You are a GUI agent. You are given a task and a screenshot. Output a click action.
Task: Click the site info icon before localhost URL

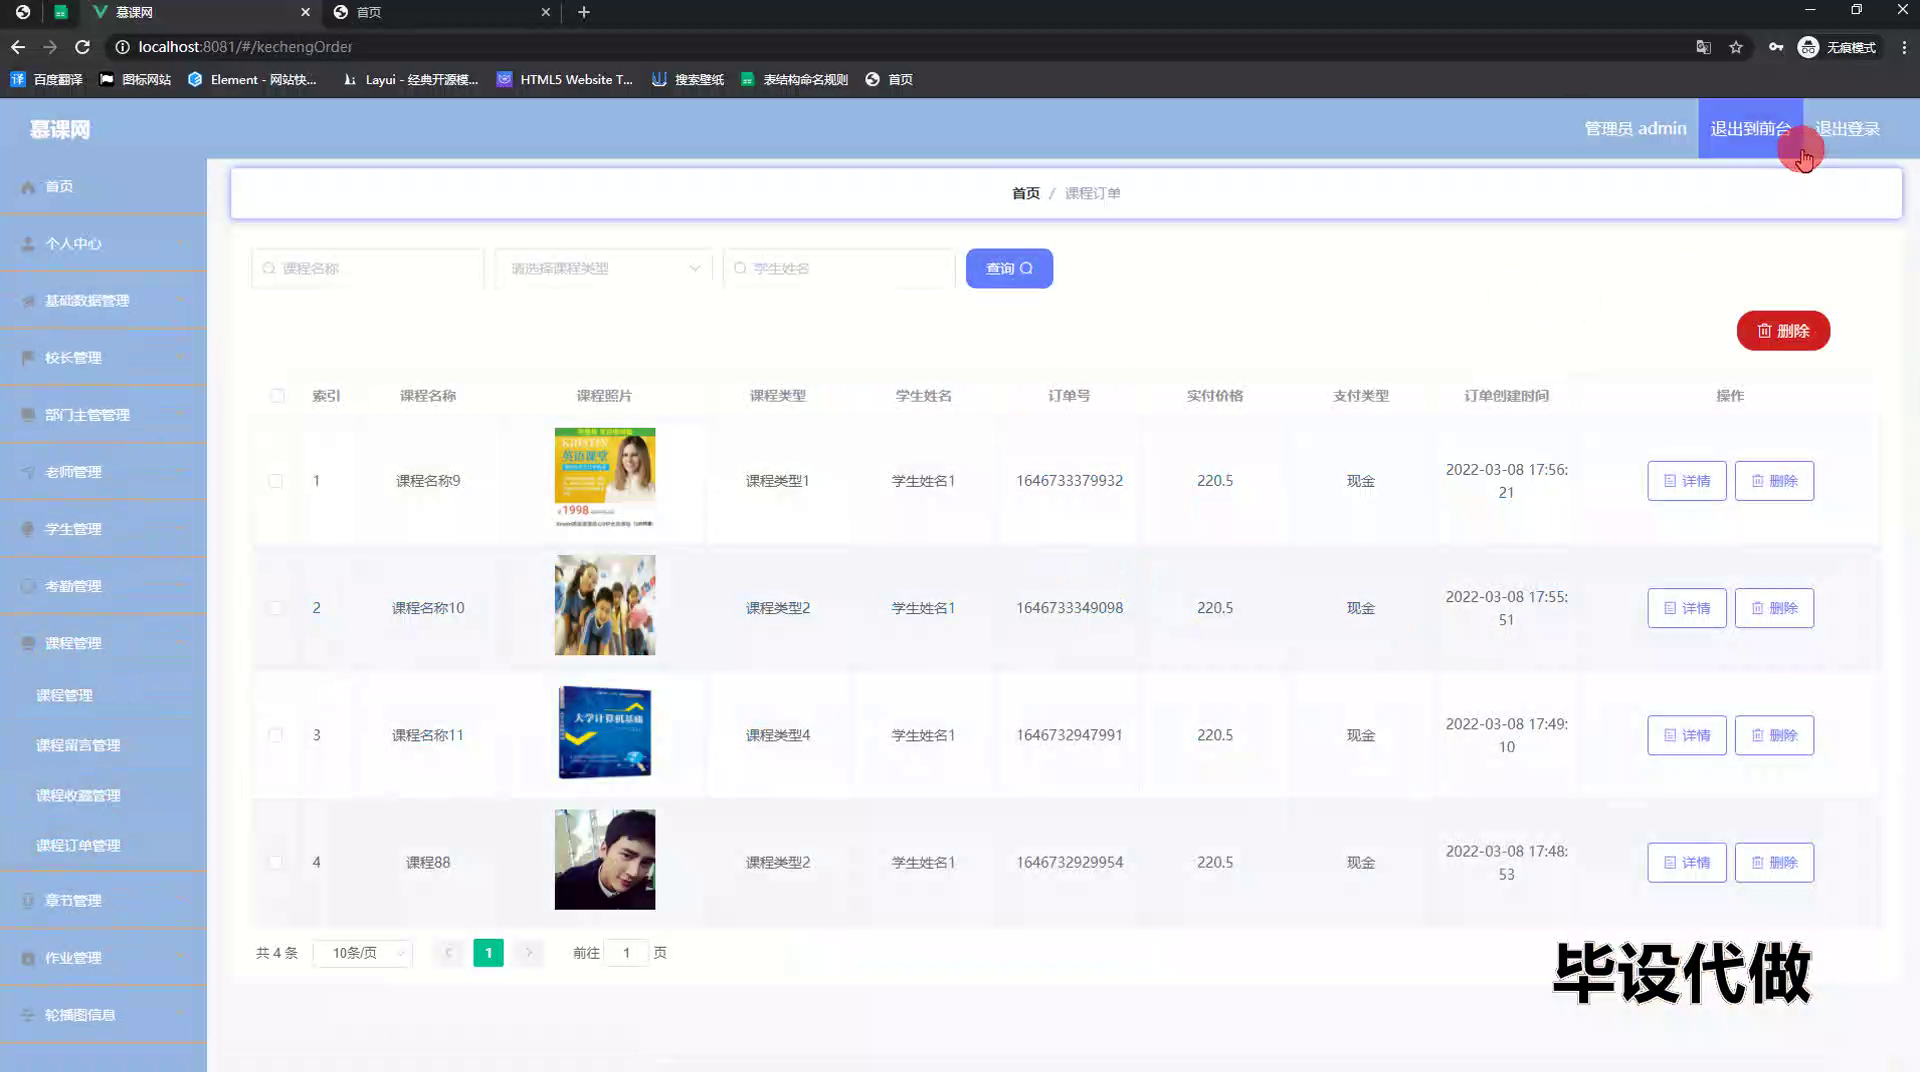(x=122, y=47)
